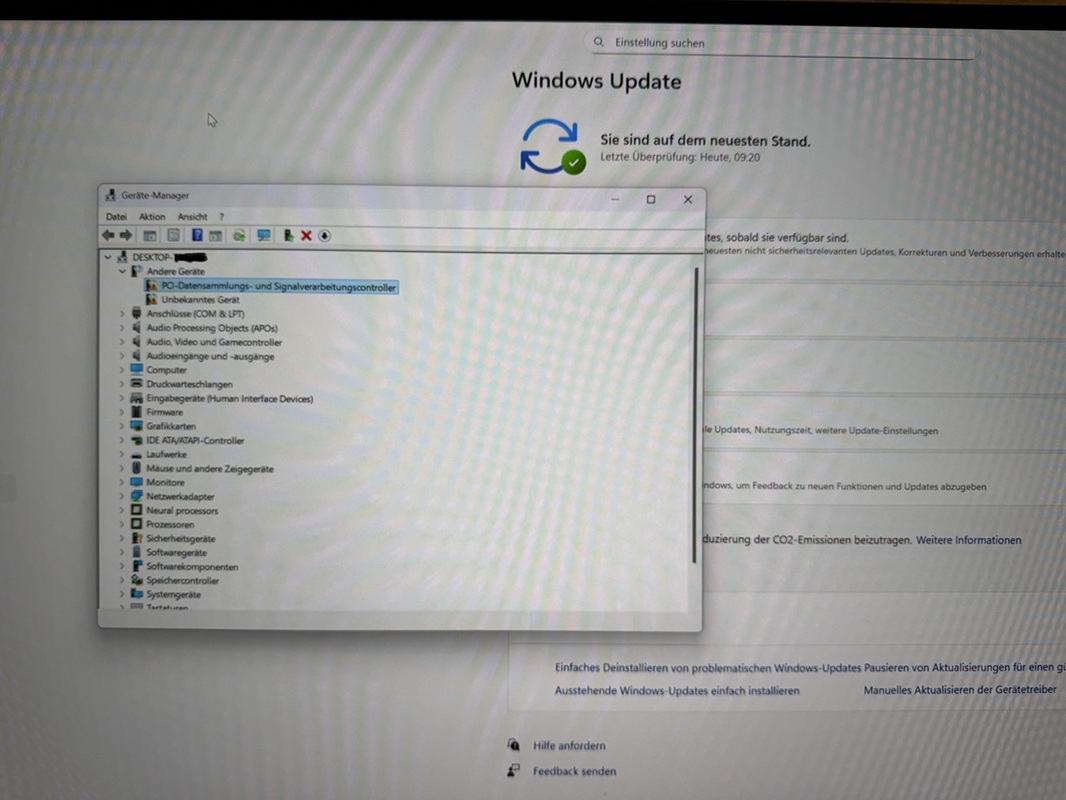Click the Druckwarteschlangen printer icon
Image resolution: width=1066 pixels, height=800 pixels.
pos(137,383)
